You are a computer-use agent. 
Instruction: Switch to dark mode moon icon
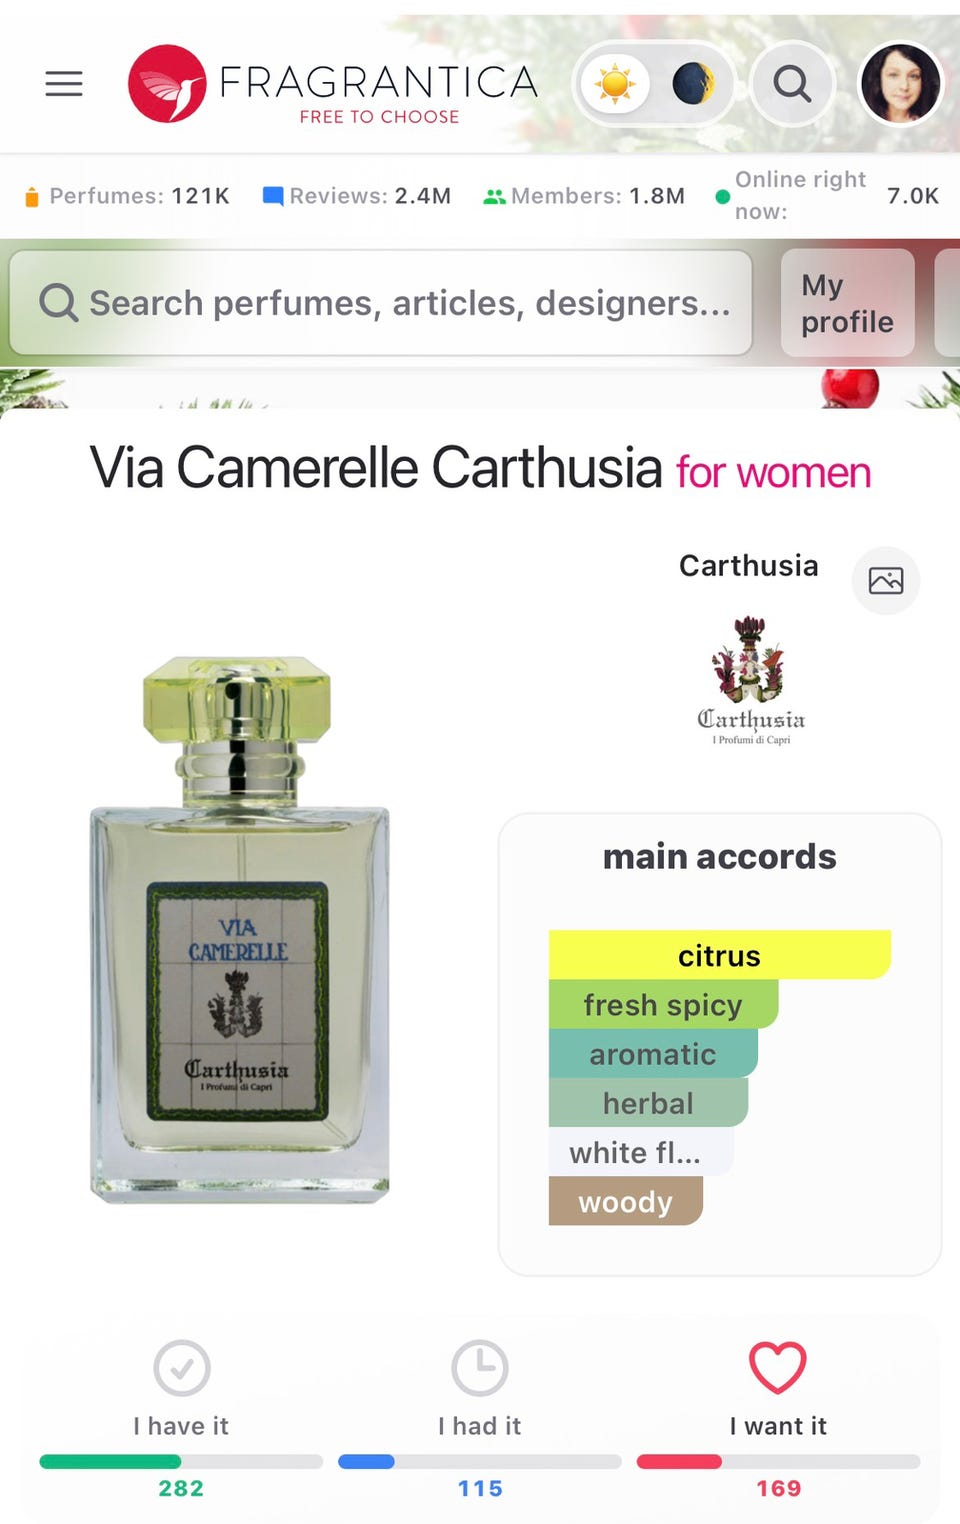point(692,84)
